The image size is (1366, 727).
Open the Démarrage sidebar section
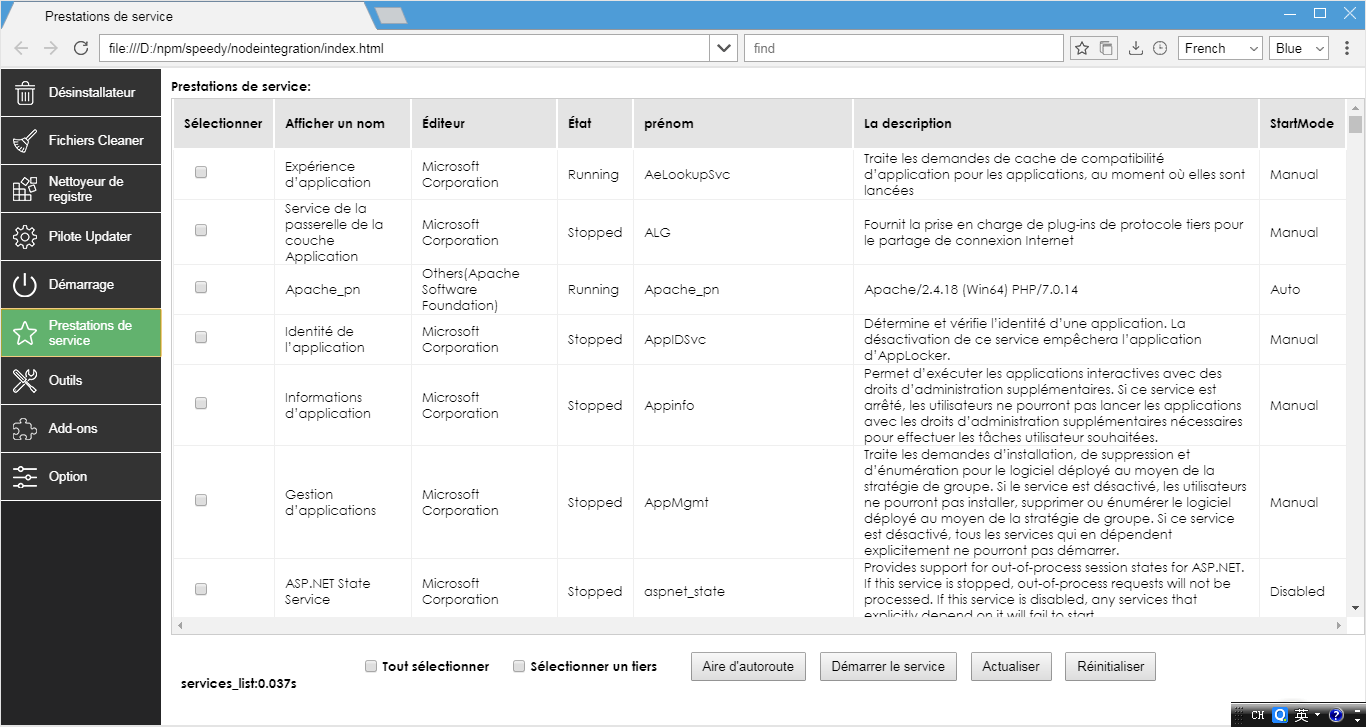[80, 284]
